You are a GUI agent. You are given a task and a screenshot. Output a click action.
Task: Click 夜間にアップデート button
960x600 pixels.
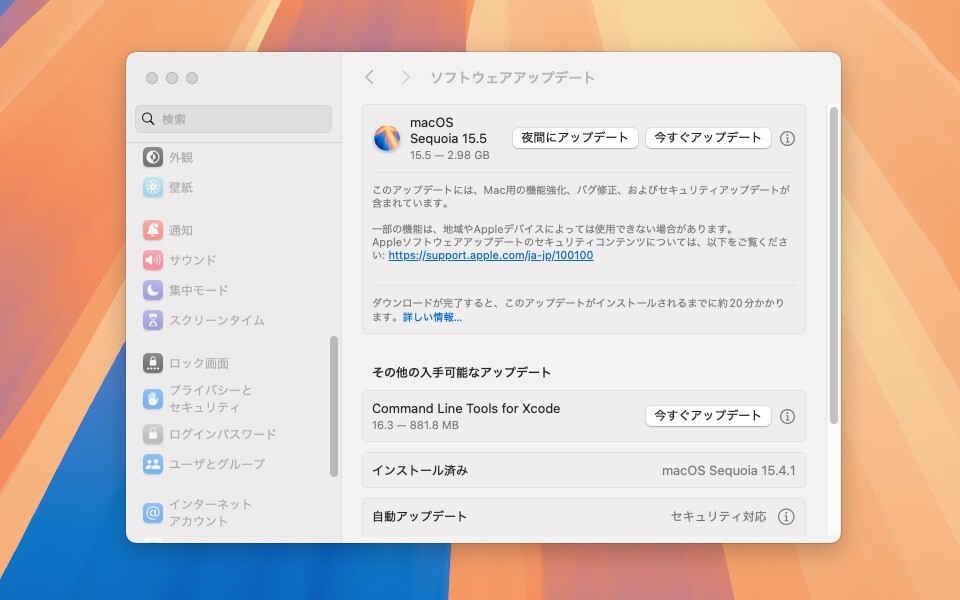pos(575,138)
